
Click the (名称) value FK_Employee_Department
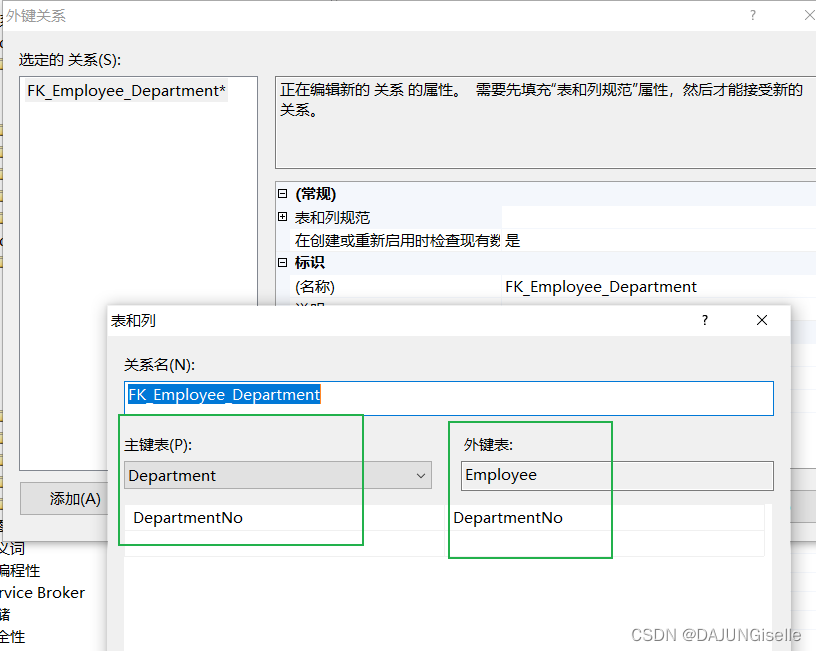click(x=600, y=286)
